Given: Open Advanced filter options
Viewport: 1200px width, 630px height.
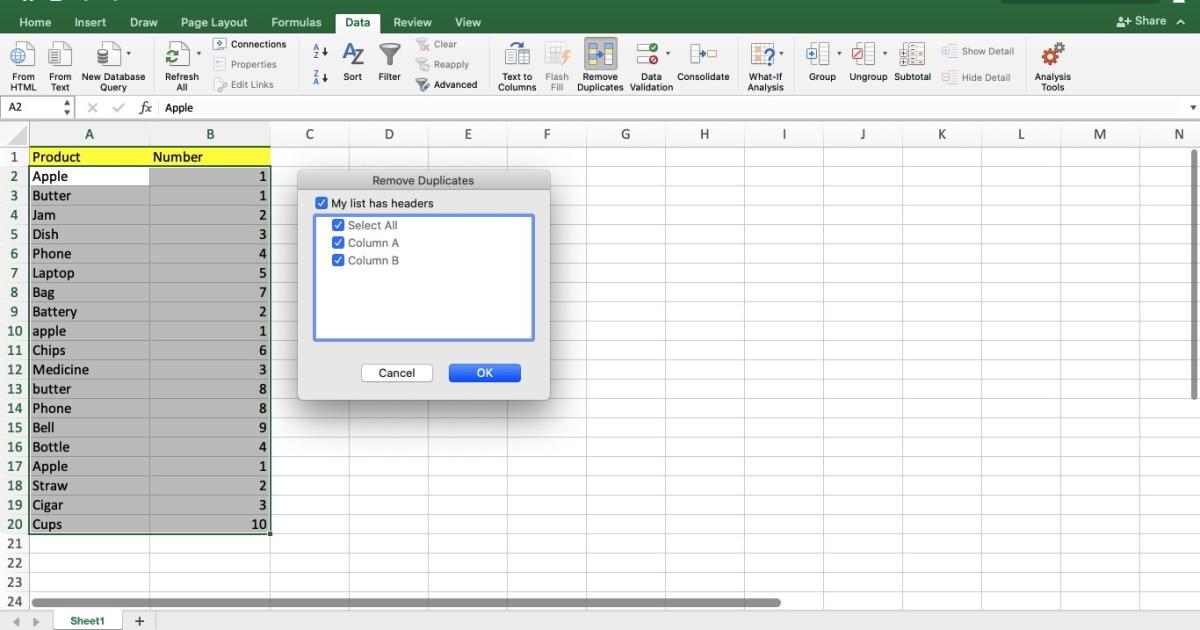Looking at the screenshot, I should [446, 85].
